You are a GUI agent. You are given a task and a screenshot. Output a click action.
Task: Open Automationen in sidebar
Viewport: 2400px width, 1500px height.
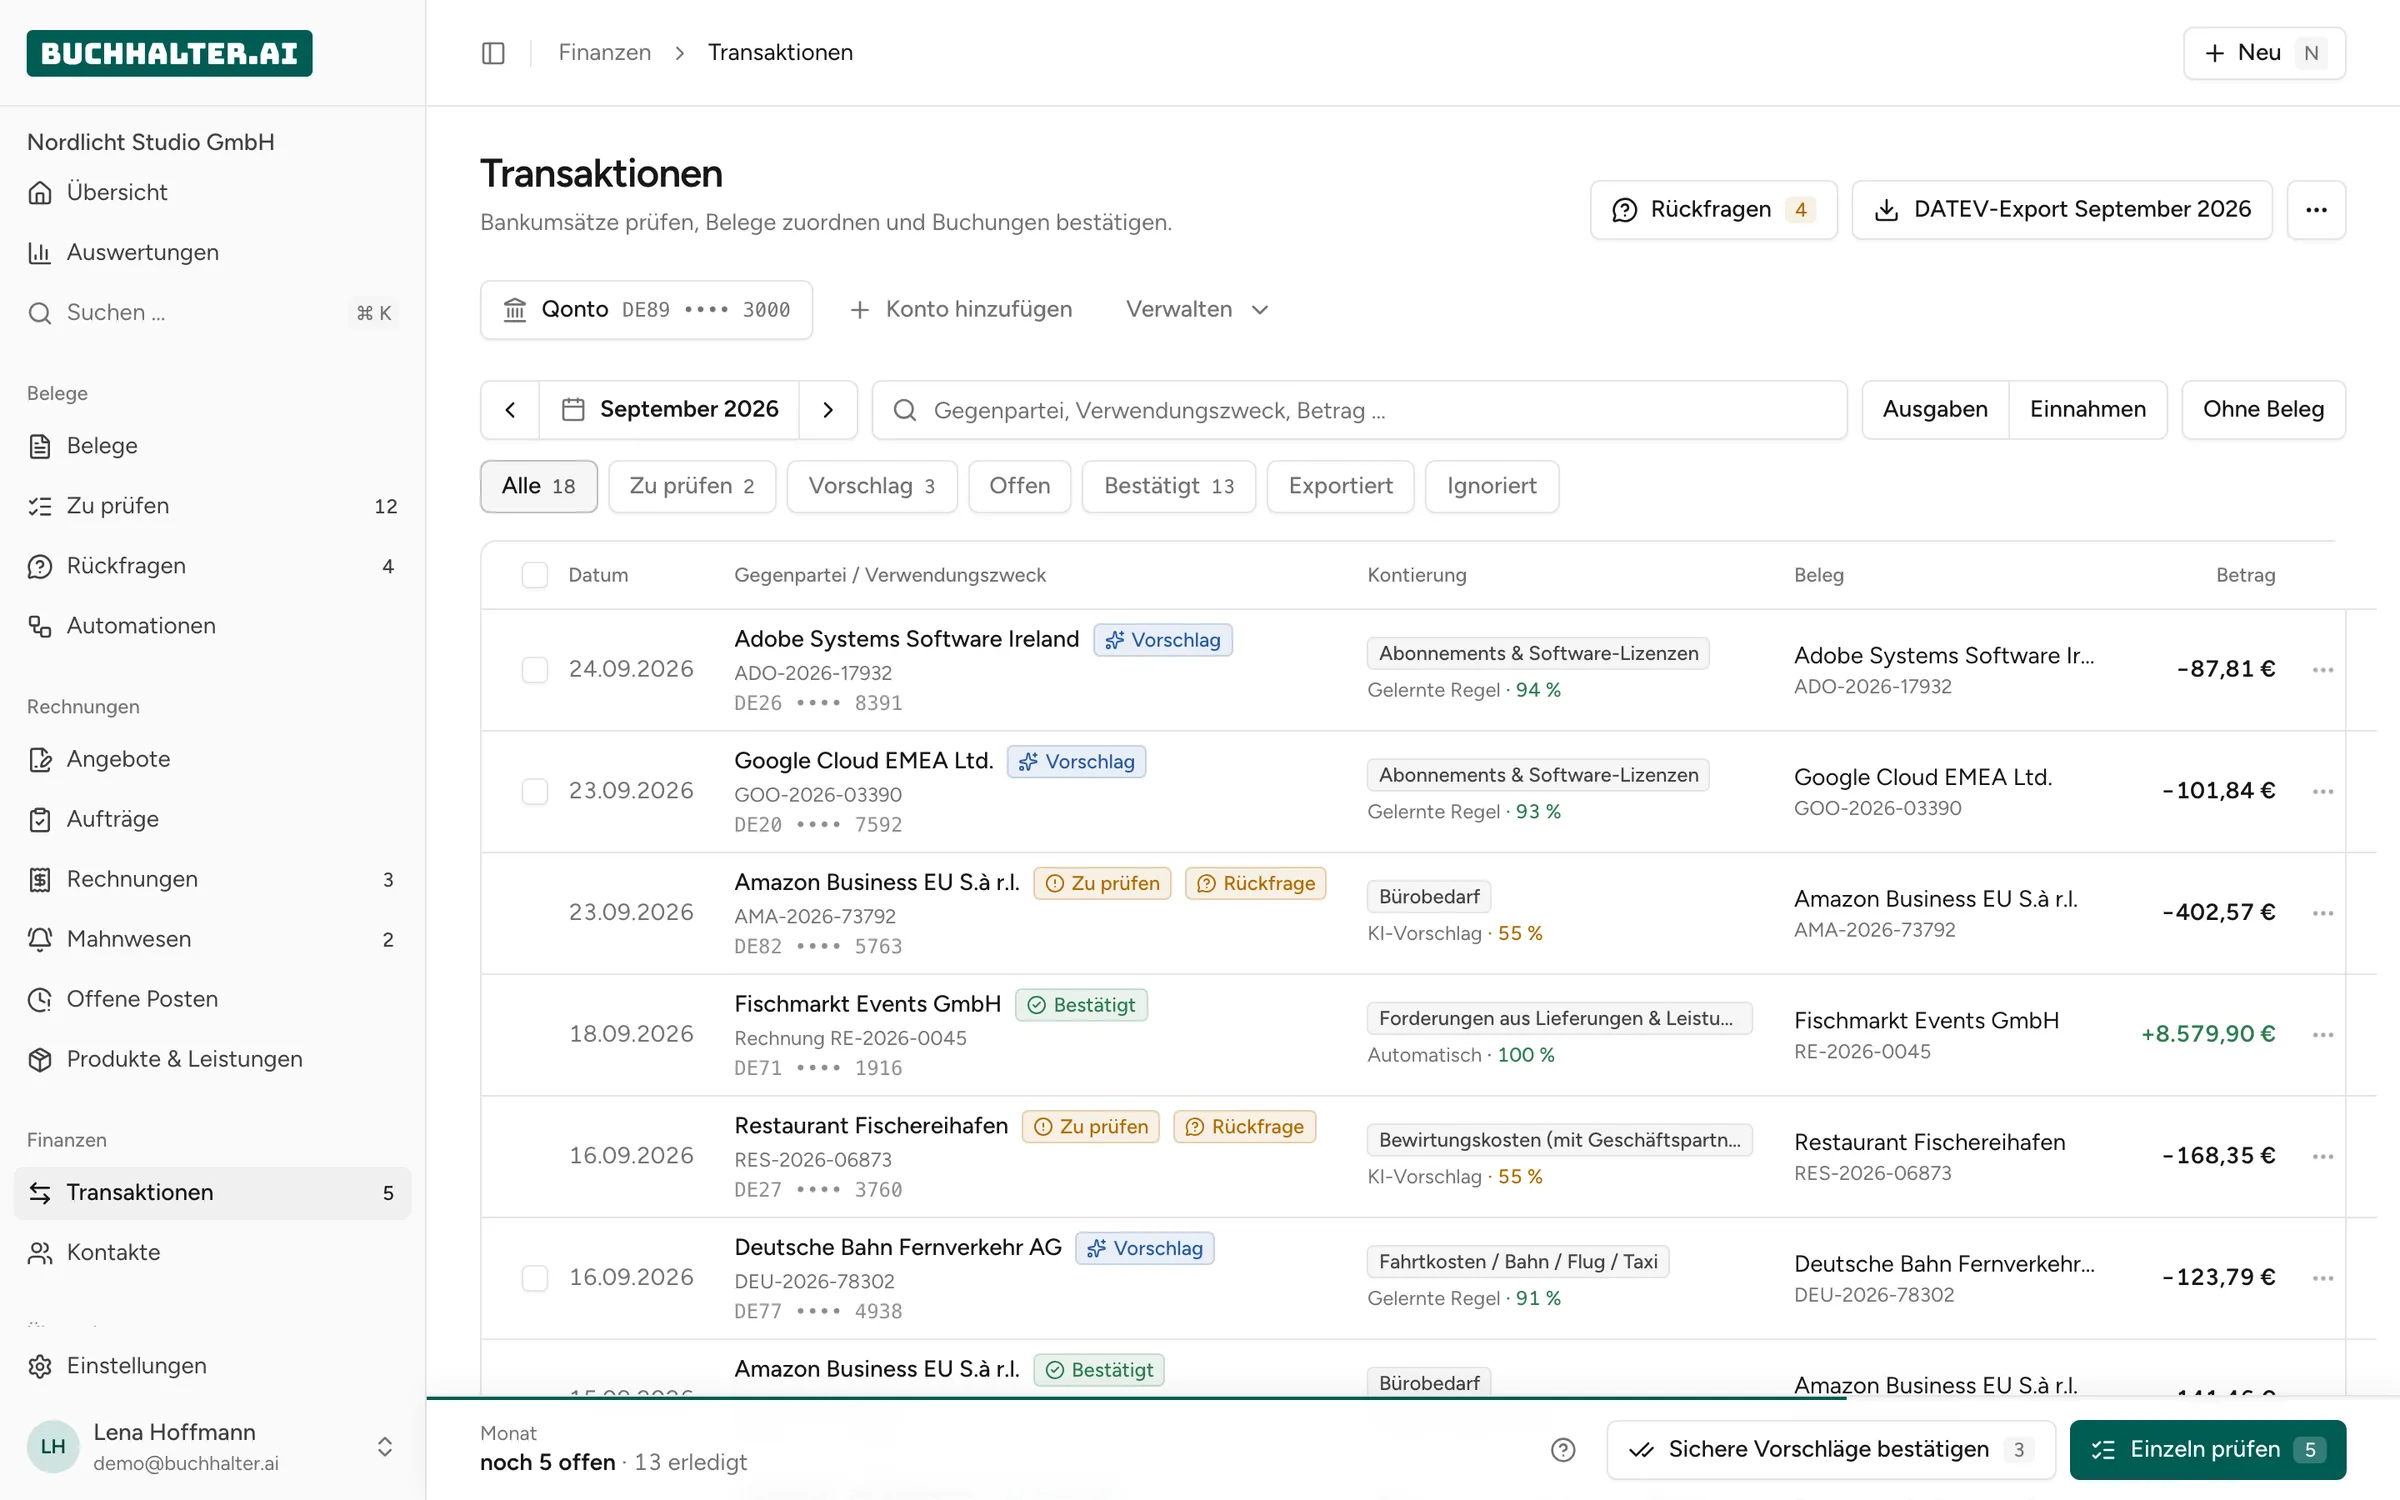pyautogui.click(x=212, y=626)
